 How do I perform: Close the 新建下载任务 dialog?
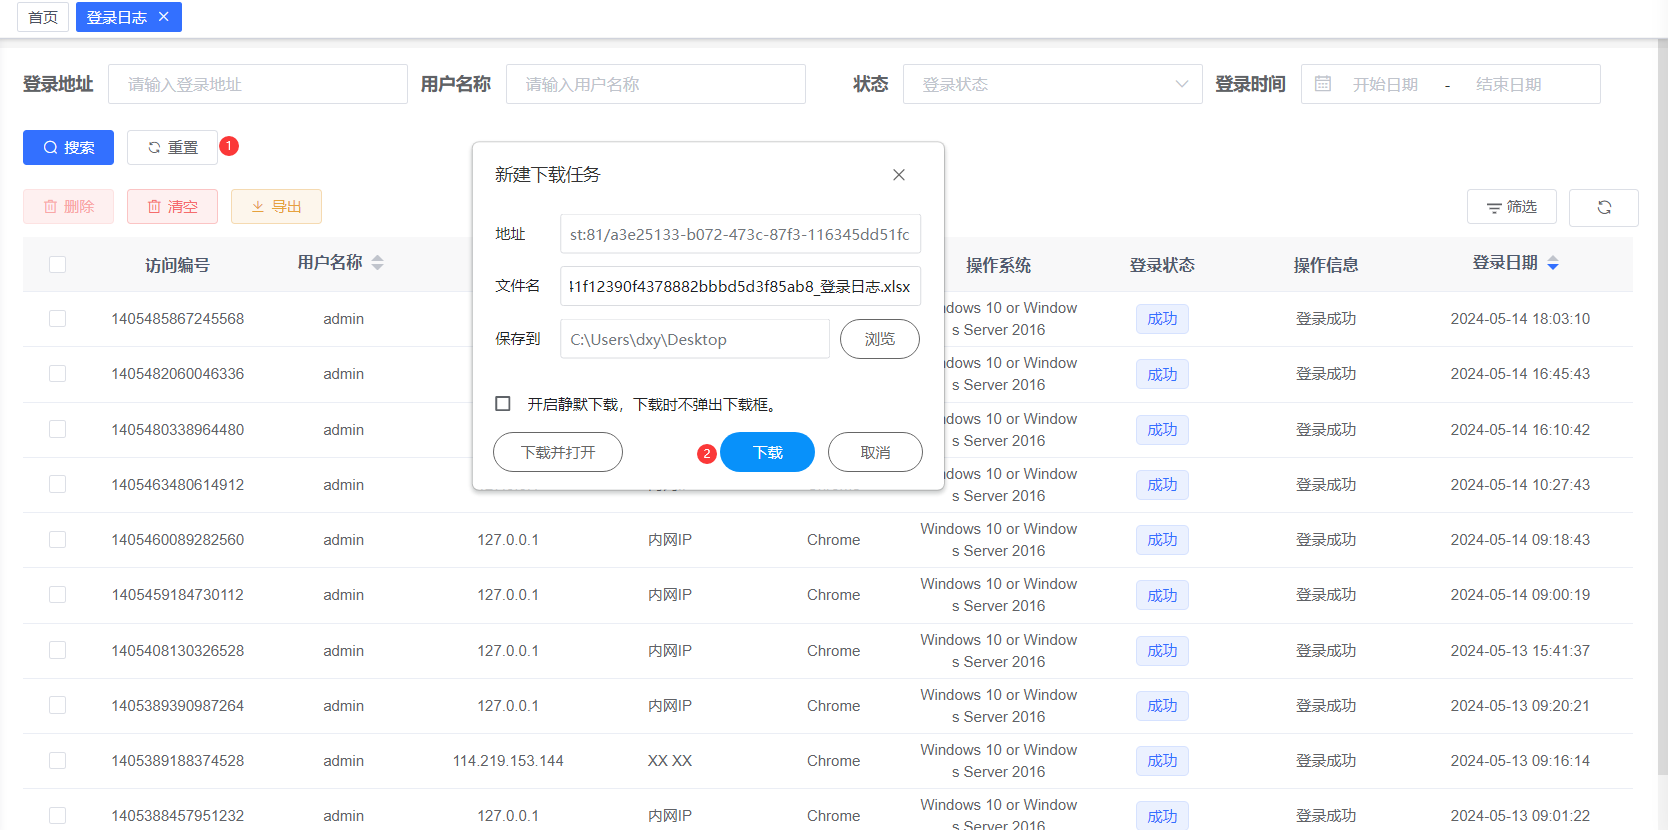[899, 175]
